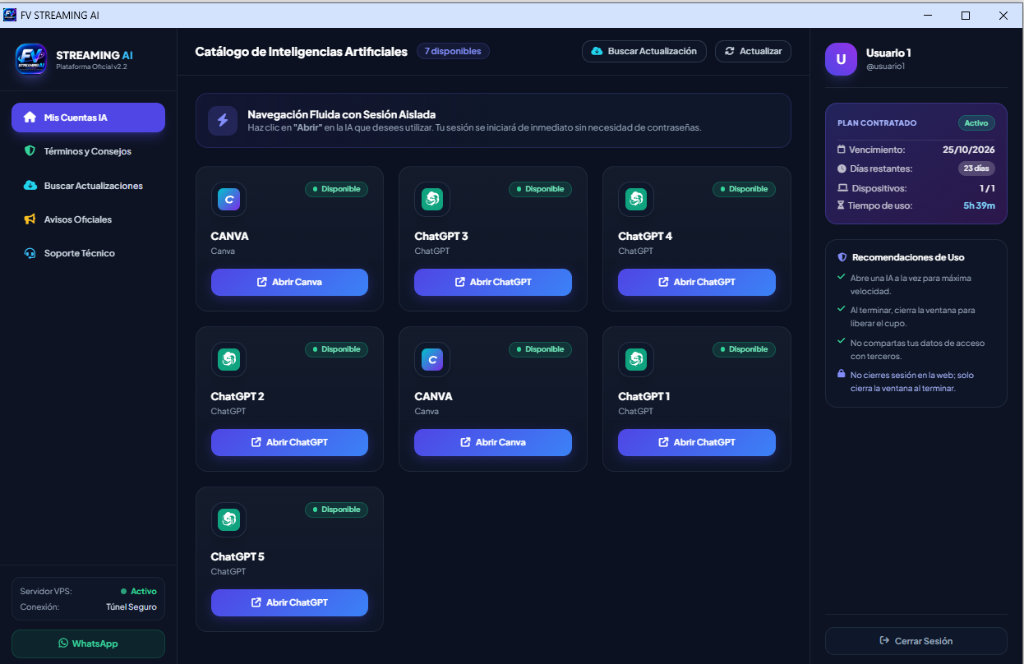Click the lock icon beside 'No cierres sesión'
Image resolution: width=1024 pixels, height=664 pixels.
coord(841,374)
